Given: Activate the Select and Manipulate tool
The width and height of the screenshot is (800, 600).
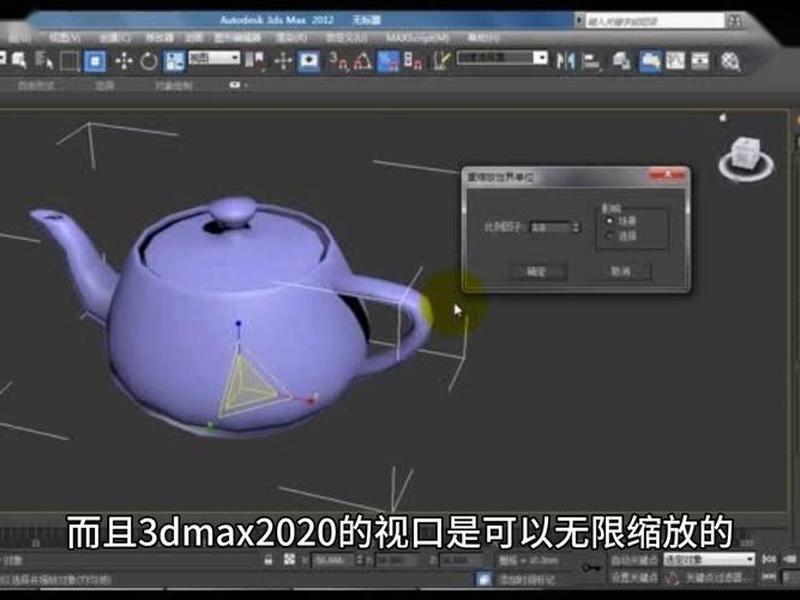Looking at the screenshot, I should (x=283, y=62).
